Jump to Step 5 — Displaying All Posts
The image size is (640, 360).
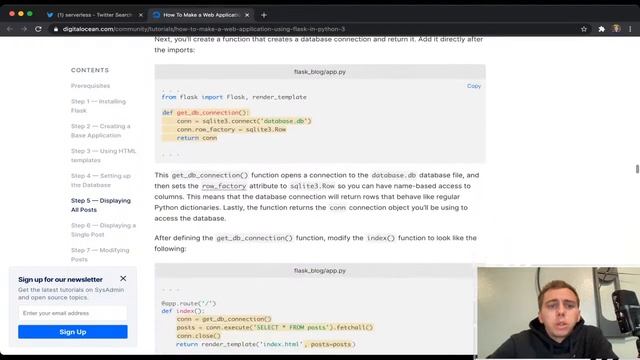[x=101, y=205]
